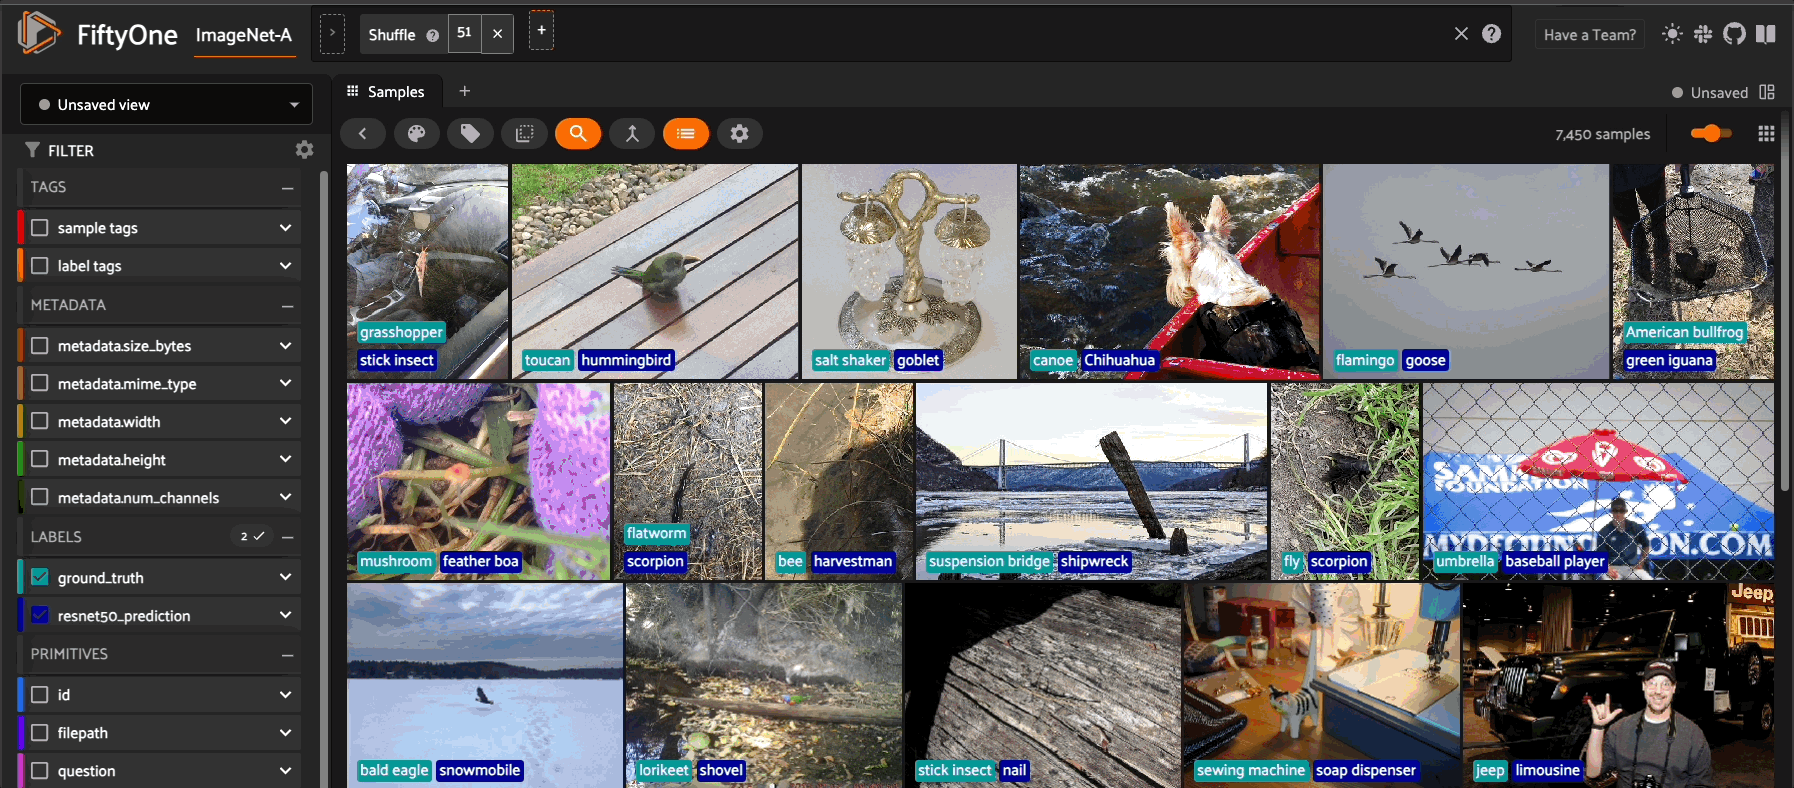1794x788 pixels.
Task: Open the color scheme palette icon
Action: tap(416, 134)
